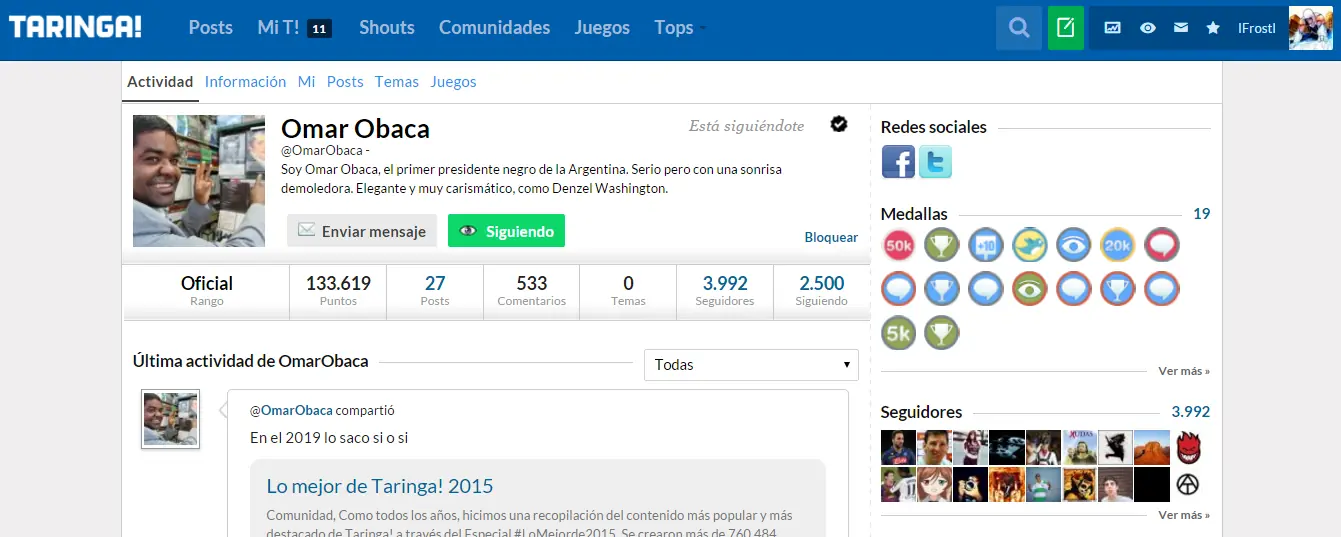
Task: Select the Actividad profile tab
Action: click(160, 82)
